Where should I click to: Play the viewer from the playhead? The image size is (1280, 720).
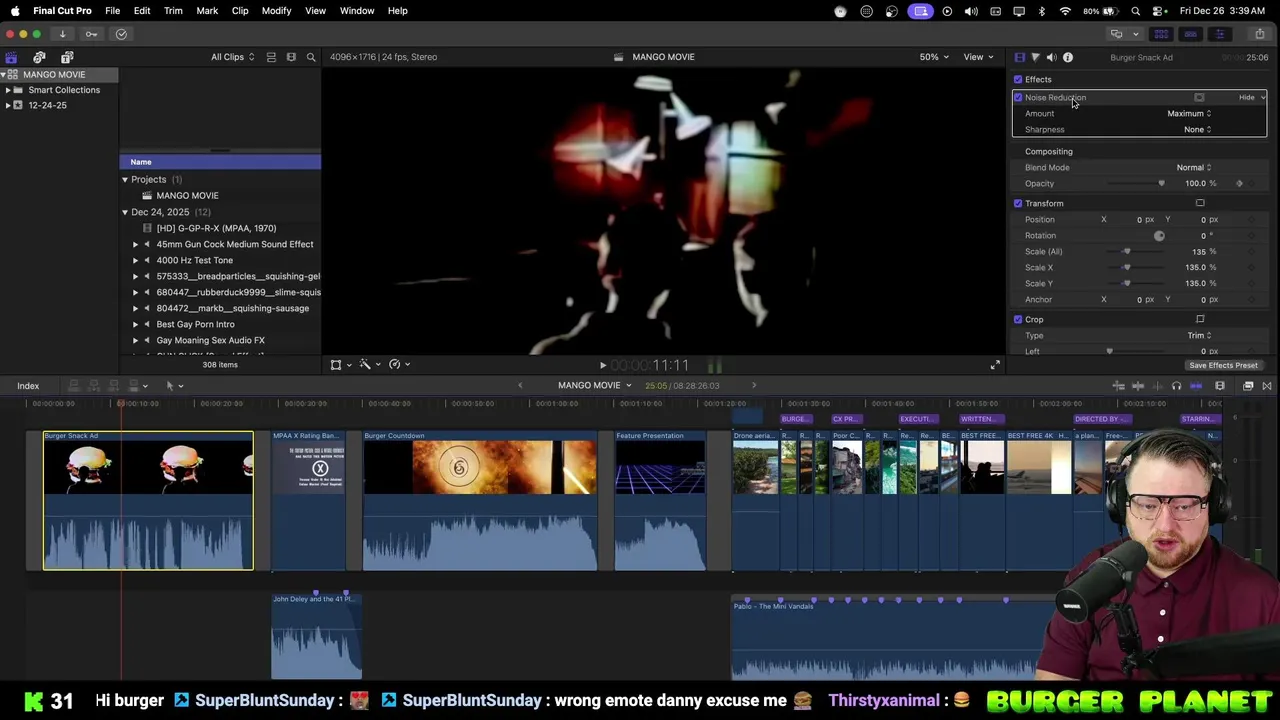coord(602,365)
